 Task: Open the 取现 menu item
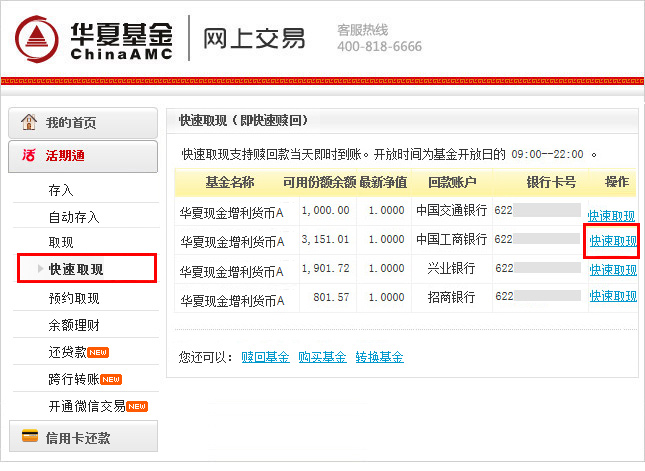(x=61, y=242)
